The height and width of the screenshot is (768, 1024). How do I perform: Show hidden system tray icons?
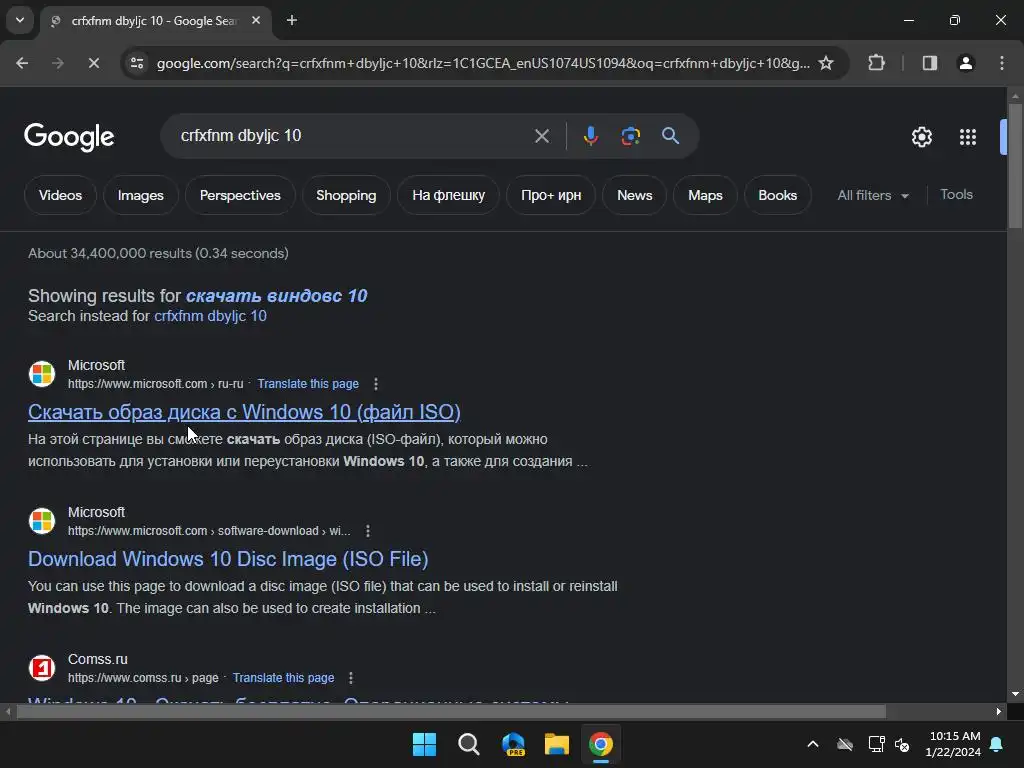point(813,744)
